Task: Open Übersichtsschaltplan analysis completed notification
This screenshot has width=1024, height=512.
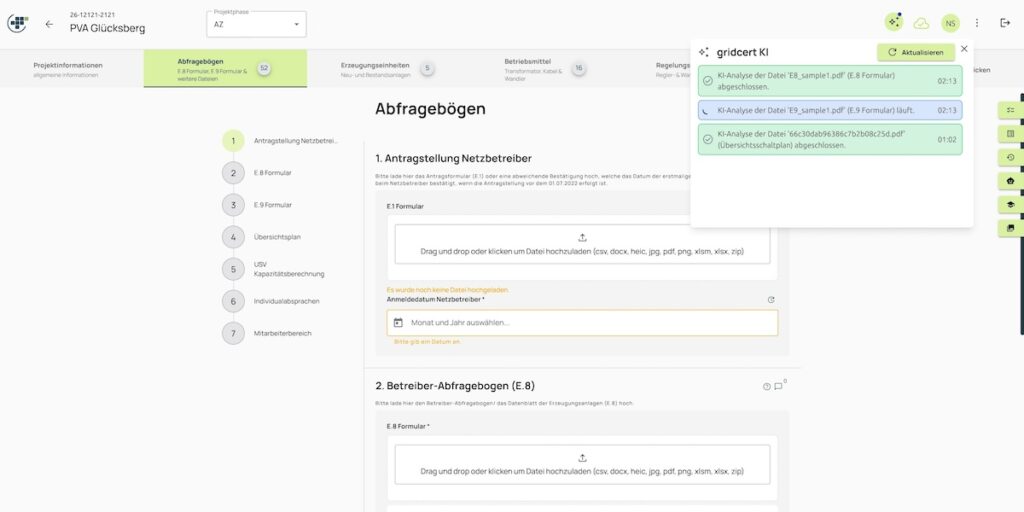Action: pyautogui.click(x=830, y=139)
